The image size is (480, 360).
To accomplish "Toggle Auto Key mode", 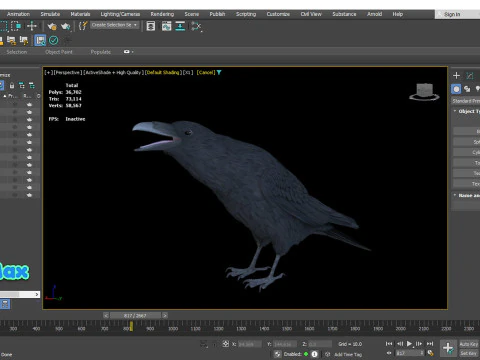I will point(469,344).
